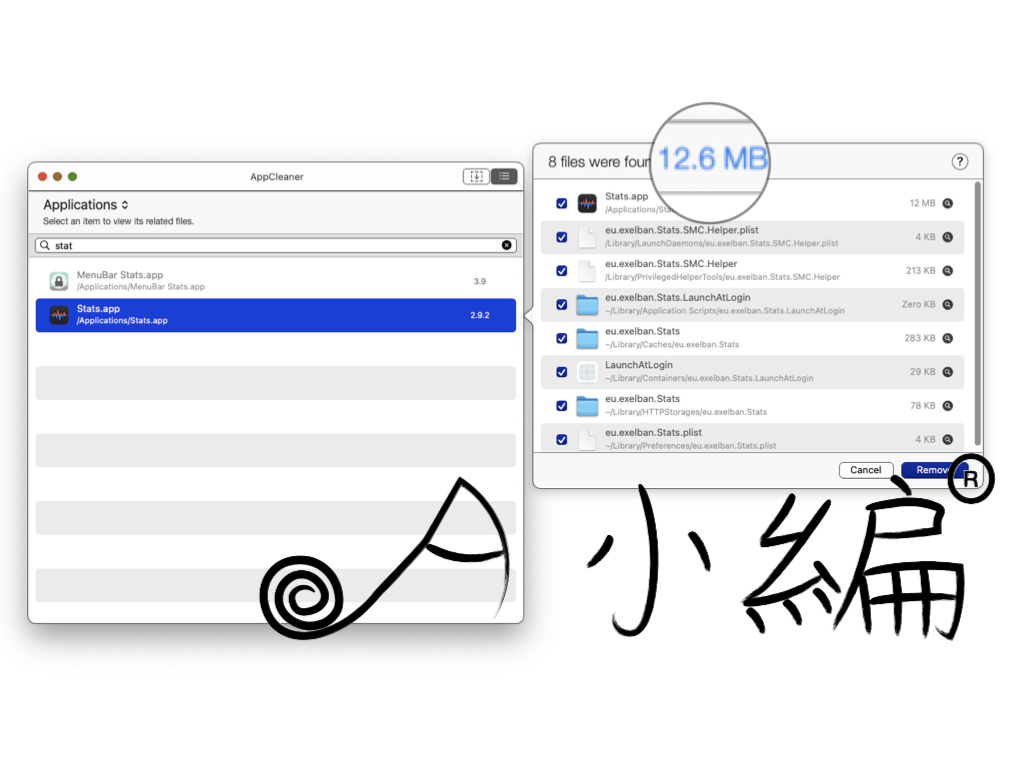Screen dimensions: 1024x768
Task: Click the AppCleaner window title
Action: coord(277,176)
